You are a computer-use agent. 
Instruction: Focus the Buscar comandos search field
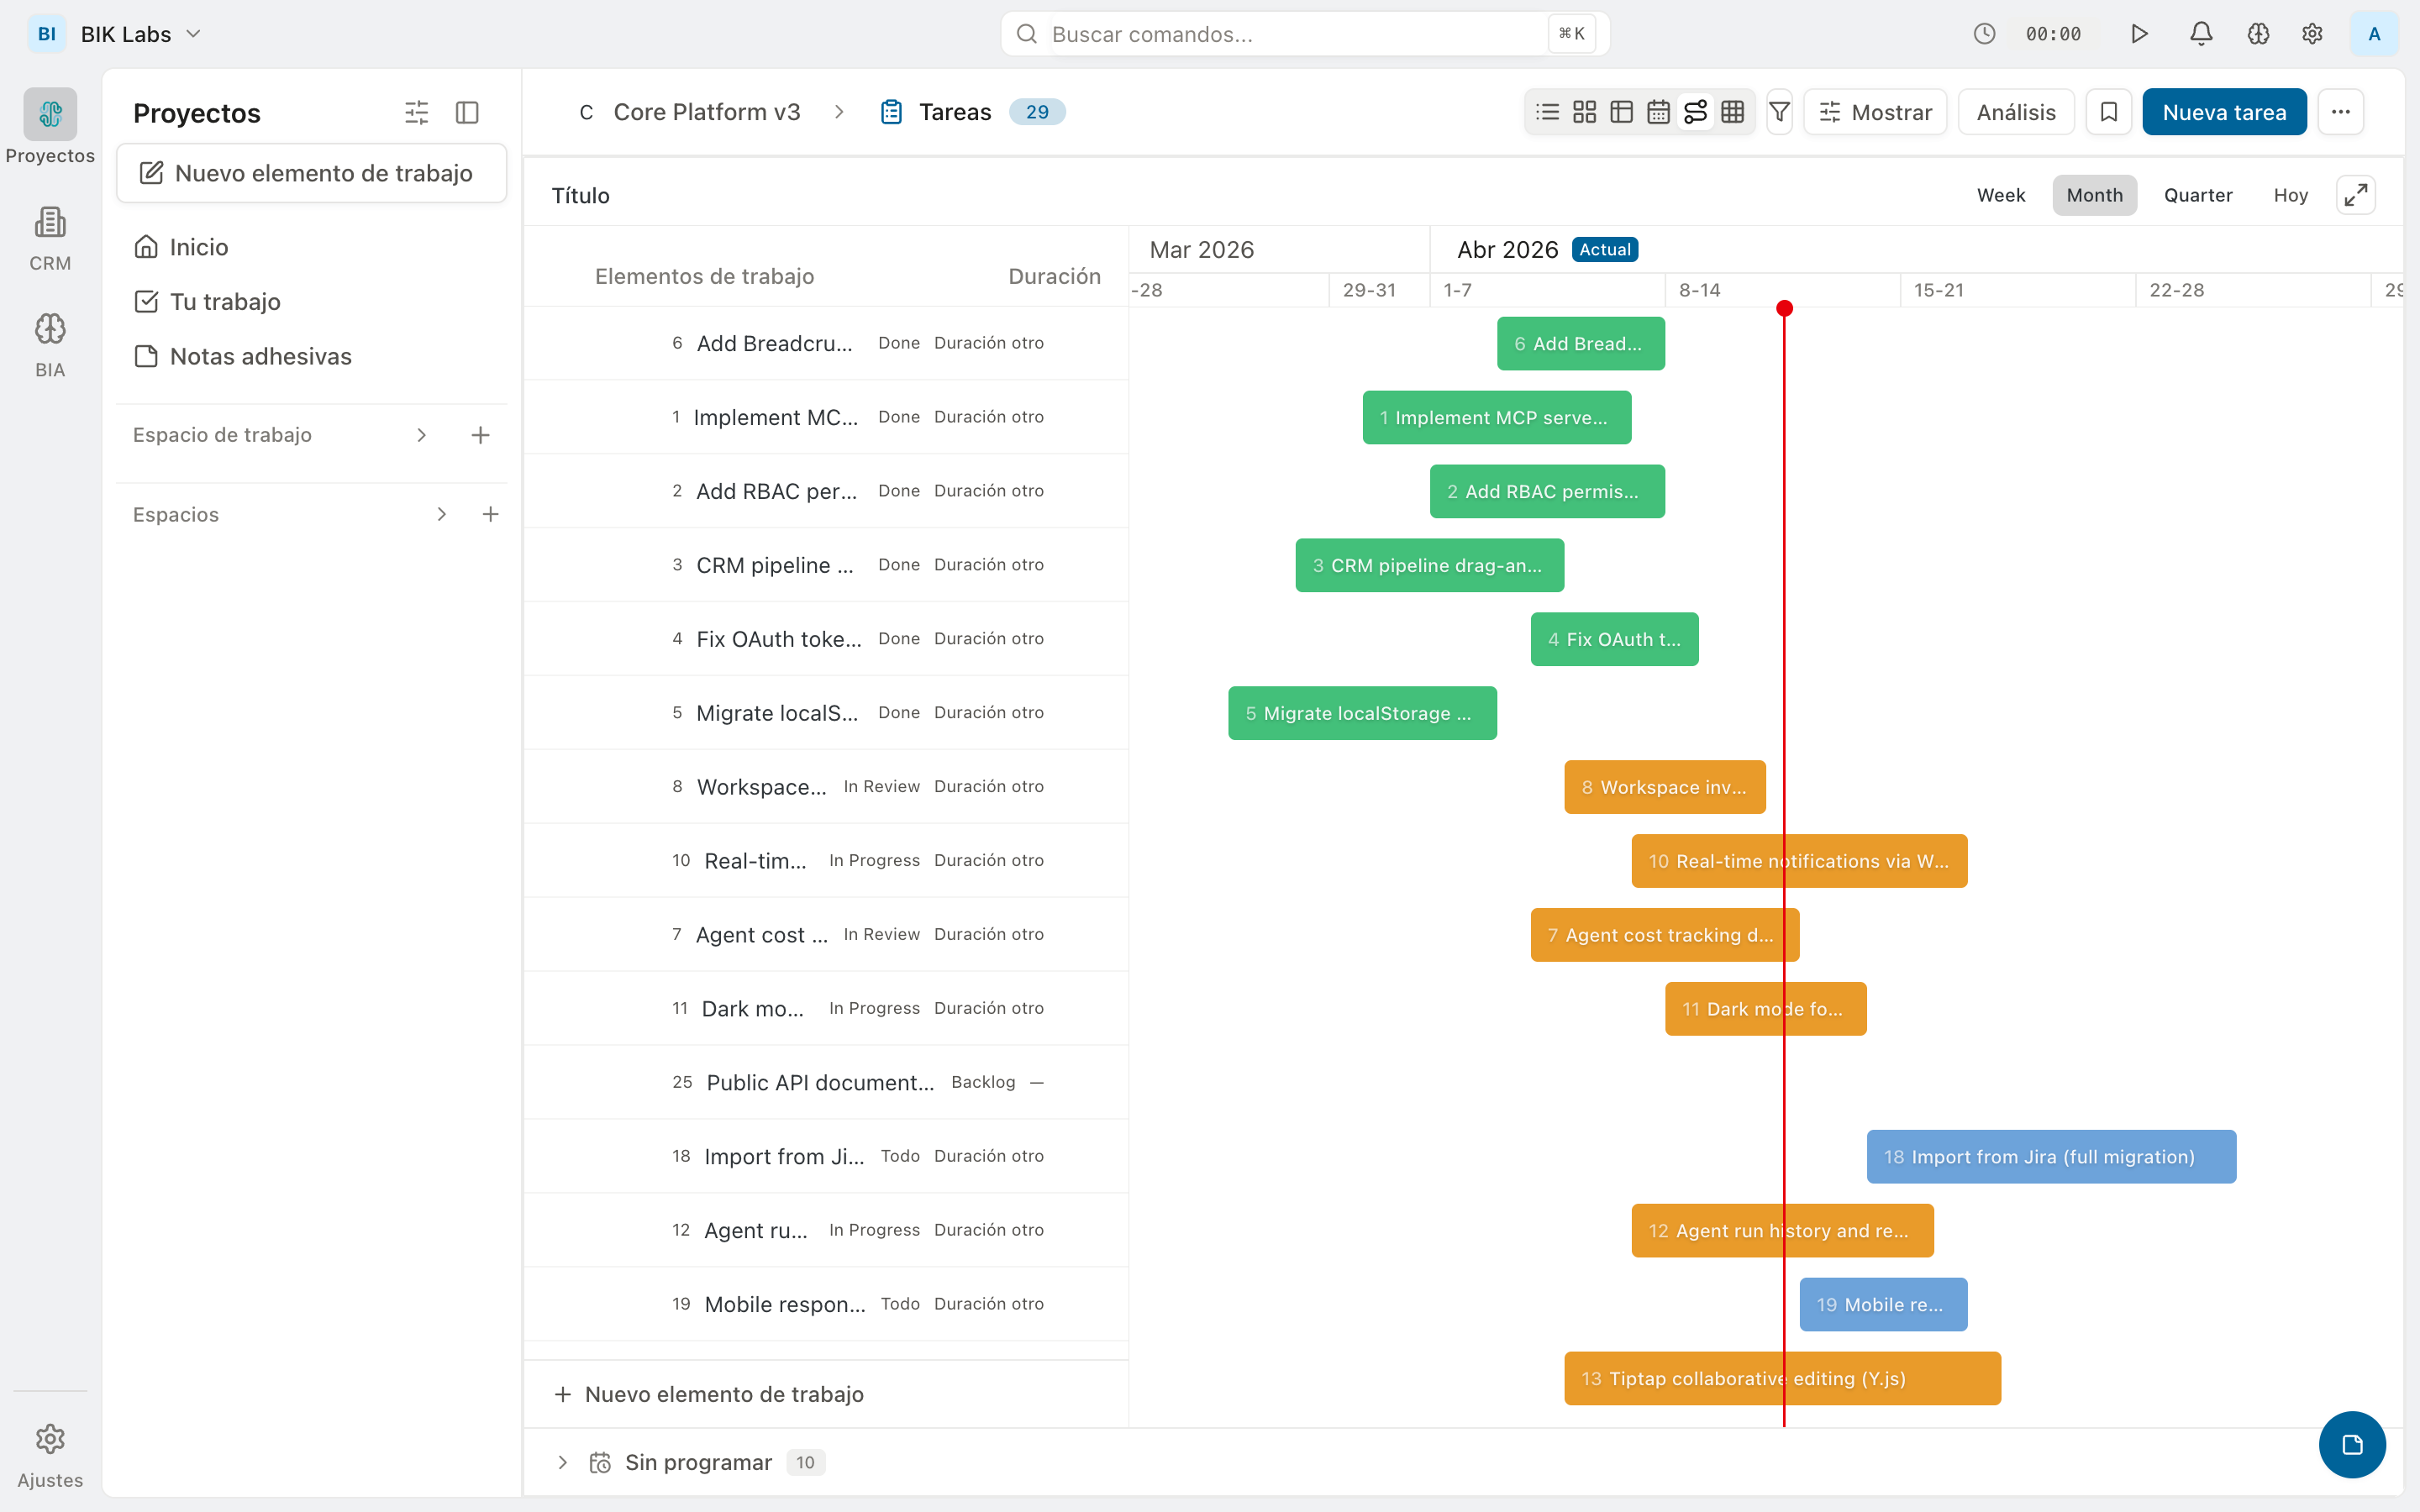[x=1304, y=34]
